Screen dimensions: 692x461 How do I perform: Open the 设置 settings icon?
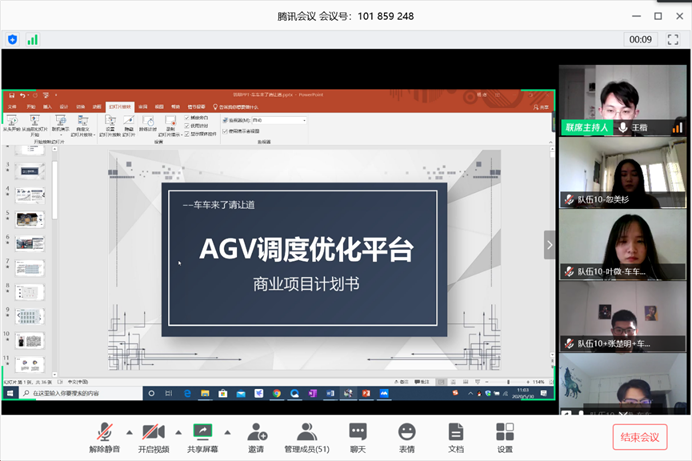[505, 433]
